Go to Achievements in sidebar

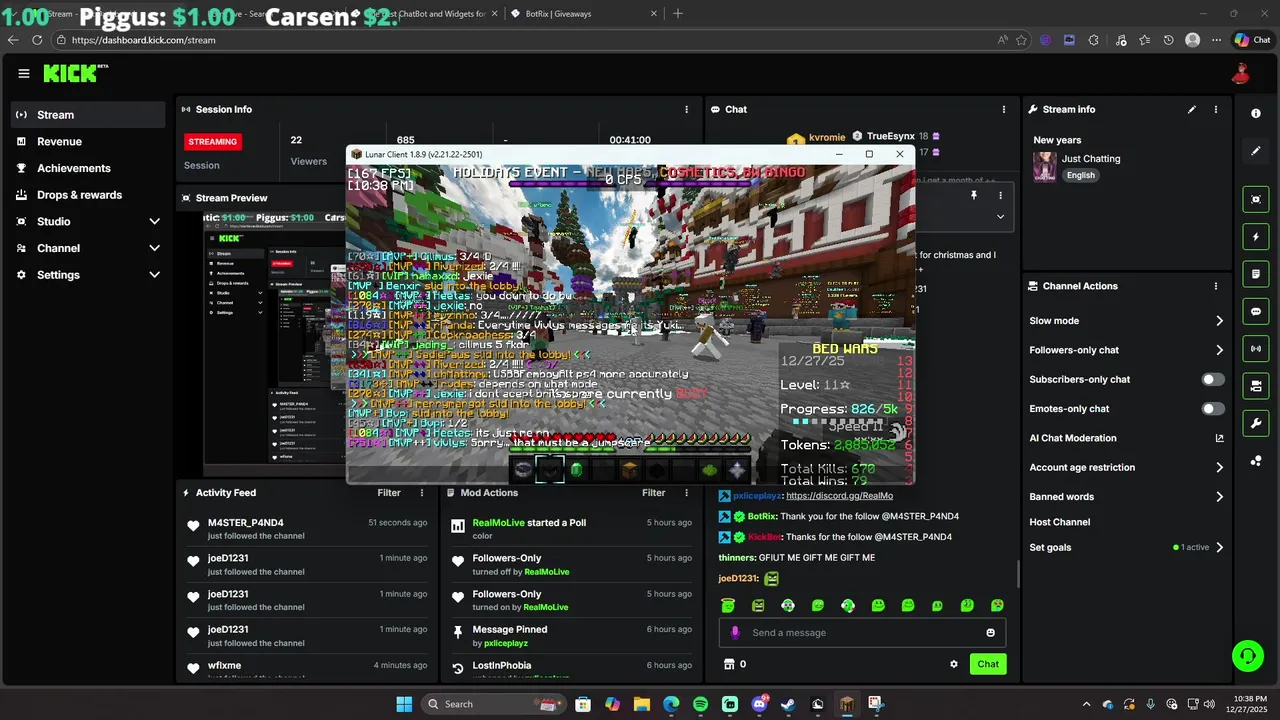(x=88, y=168)
